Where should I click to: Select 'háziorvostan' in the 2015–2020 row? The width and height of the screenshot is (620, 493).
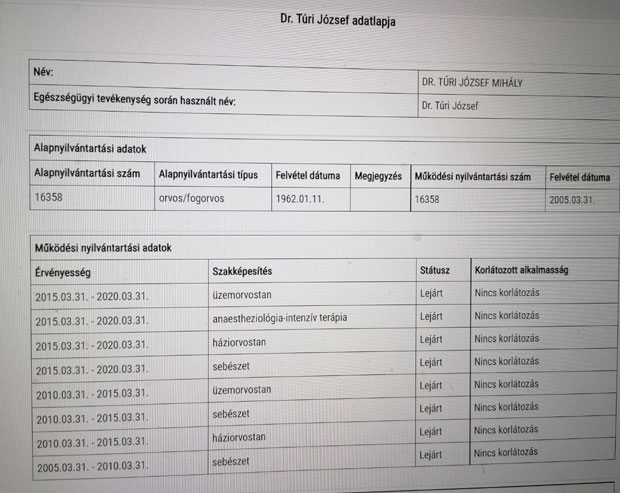[x=239, y=342]
